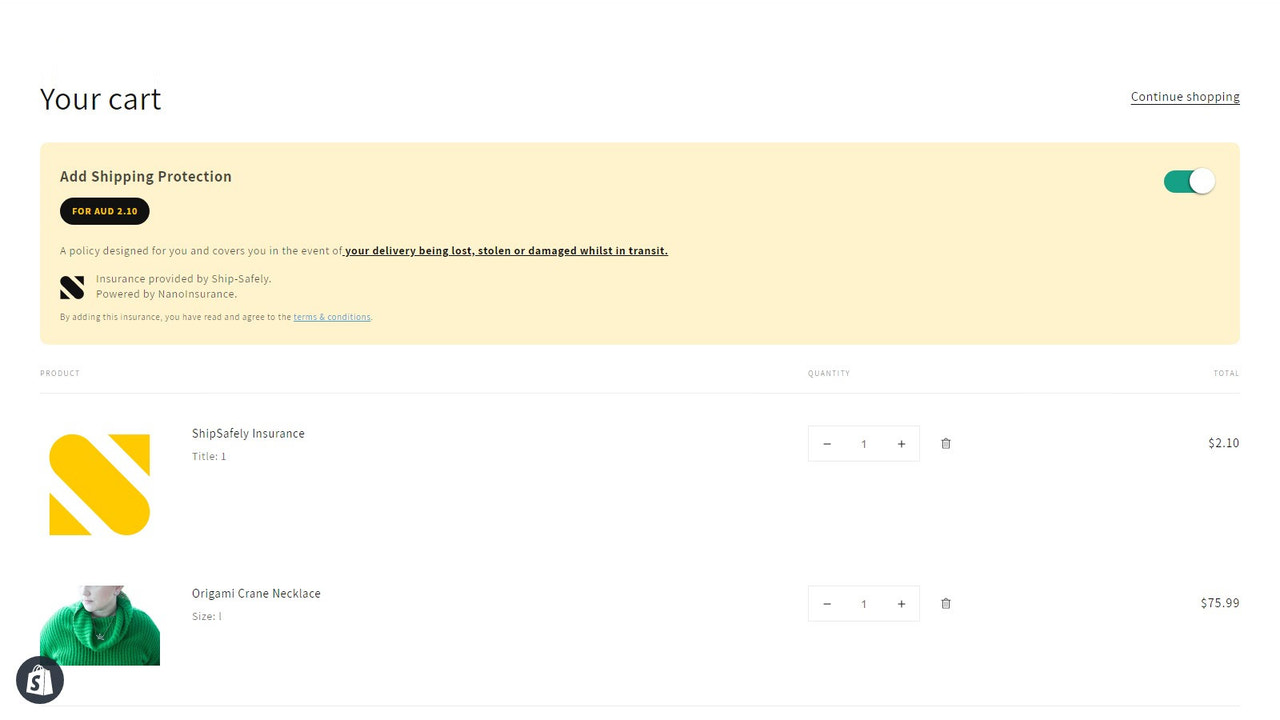Click the Ship-Safely logo icon in the banner
This screenshot has width=1280, height=720.
click(71, 286)
